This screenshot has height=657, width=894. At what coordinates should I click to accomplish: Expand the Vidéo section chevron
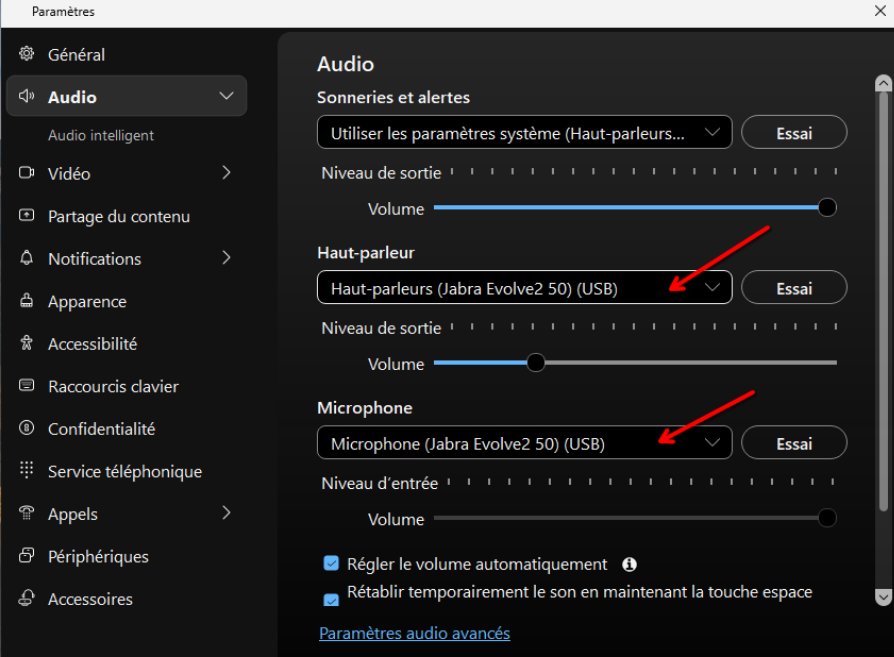pos(226,172)
